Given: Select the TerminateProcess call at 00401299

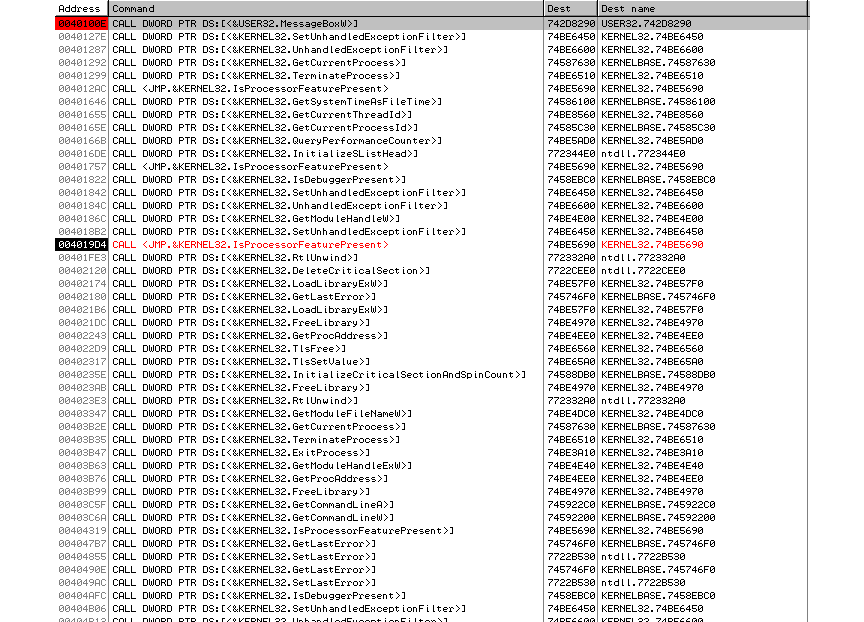Looking at the screenshot, I should pyautogui.click(x=431, y=75).
